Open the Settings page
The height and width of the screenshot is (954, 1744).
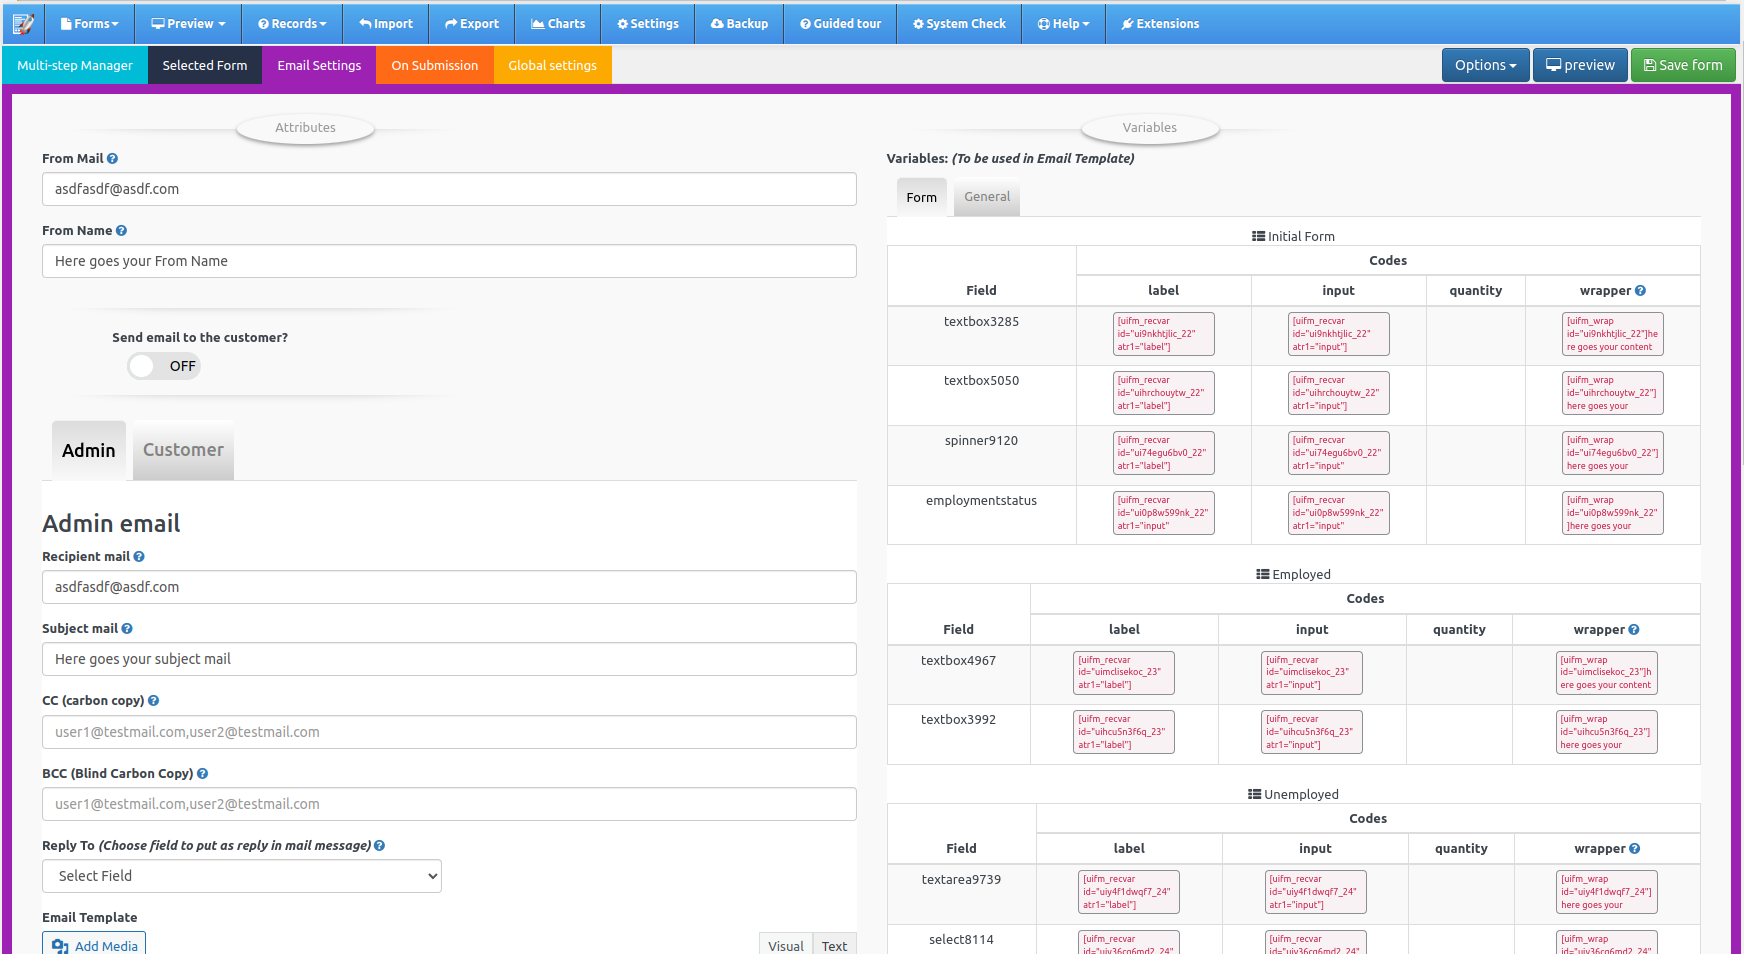tap(647, 23)
